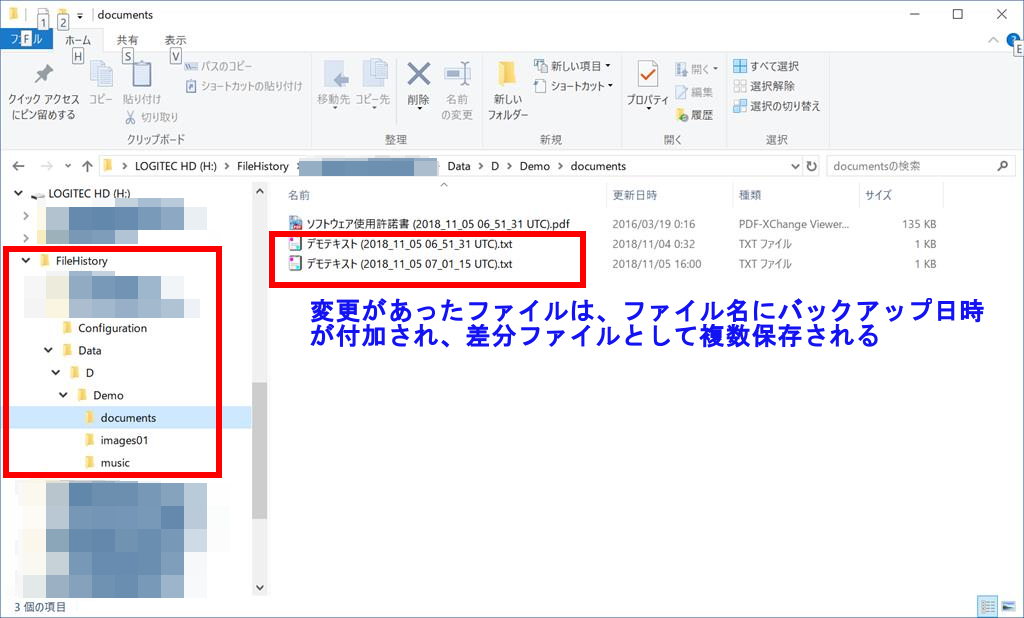This screenshot has width=1024, height=618.
Task: Click Select all (すべて選択) button
Action: click(766, 66)
